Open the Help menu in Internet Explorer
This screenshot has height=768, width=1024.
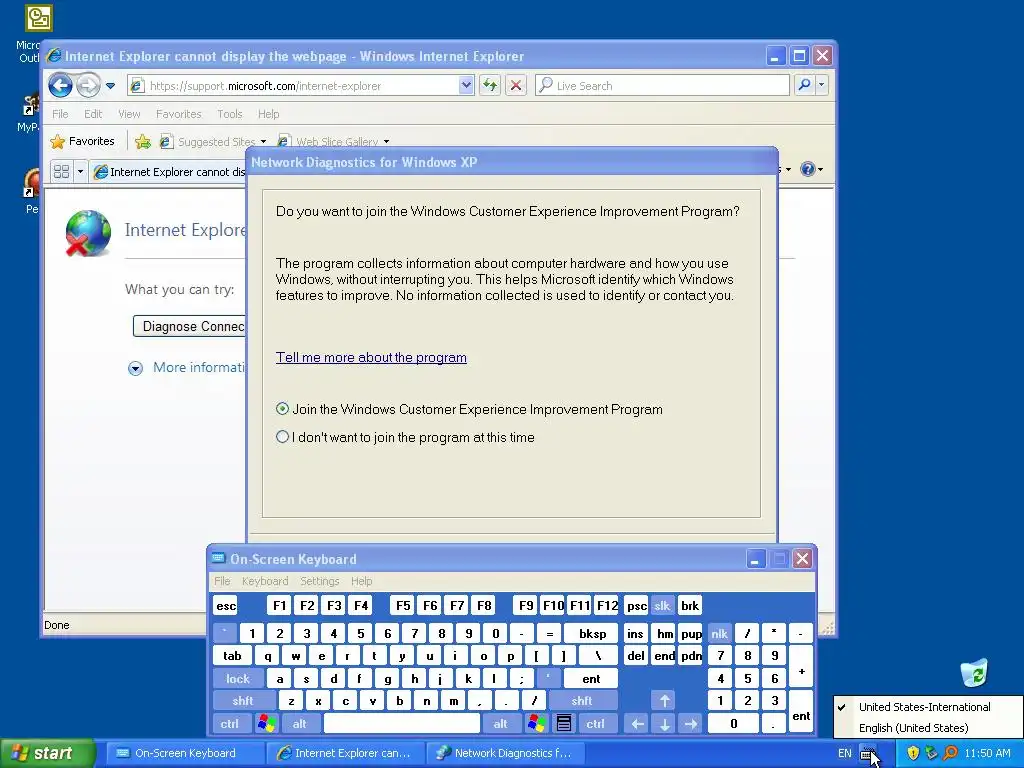tap(268, 114)
